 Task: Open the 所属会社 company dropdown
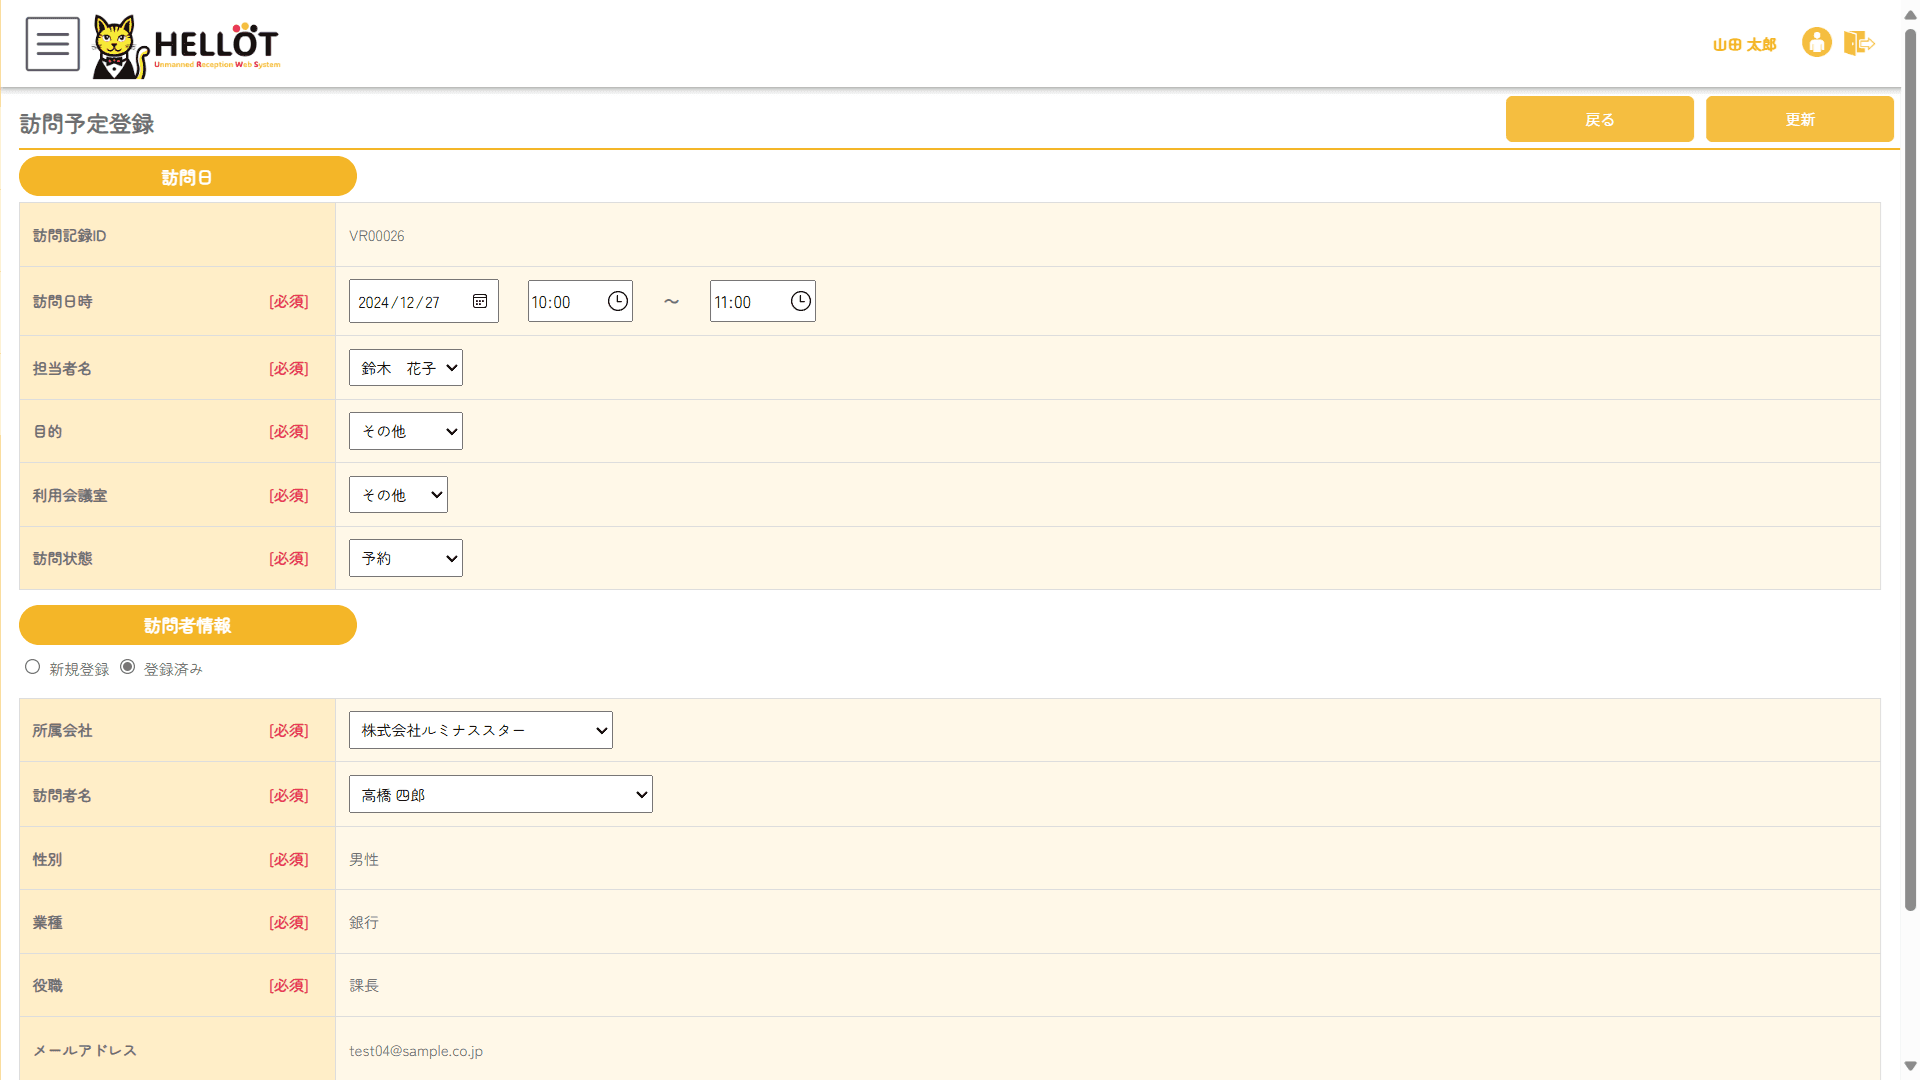pos(480,730)
